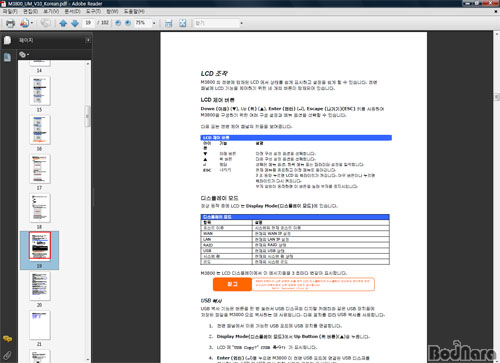This screenshot has width=500, height=363.
Task: Select the page 17 thumbnail
Action: (x=40, y=169)
